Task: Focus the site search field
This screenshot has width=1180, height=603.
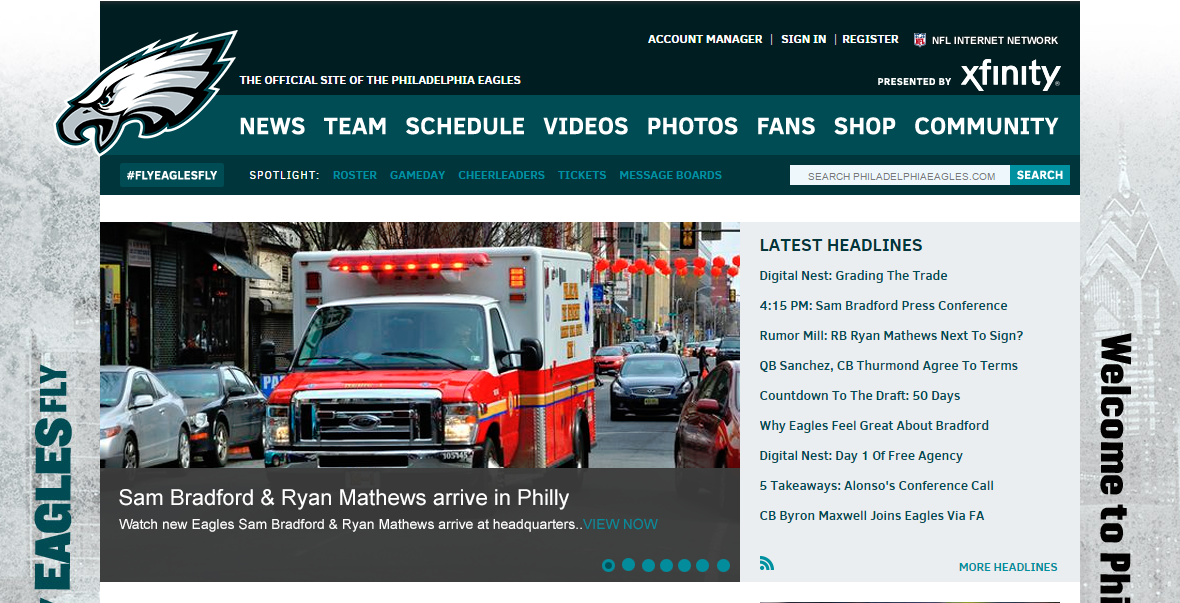Action: tap(899, 175)
